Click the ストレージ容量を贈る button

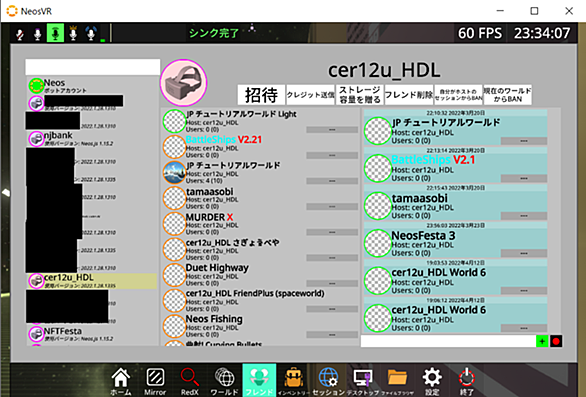[x=360, y=95]
